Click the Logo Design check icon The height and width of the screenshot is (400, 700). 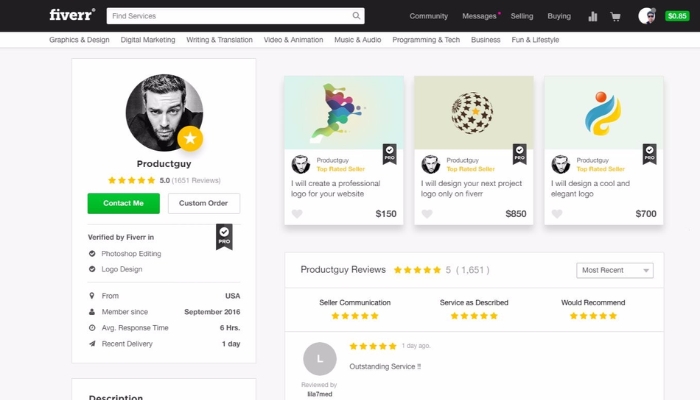92,269
